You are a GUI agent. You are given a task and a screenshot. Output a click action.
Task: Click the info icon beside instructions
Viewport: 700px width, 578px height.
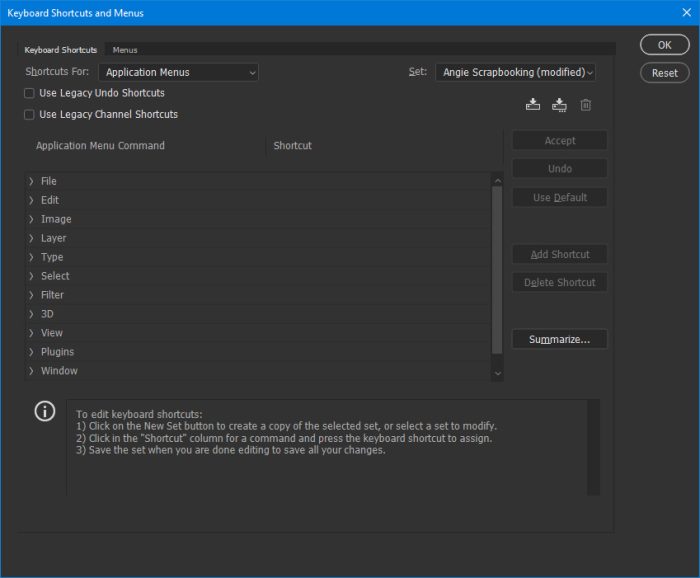coord(45,411)
